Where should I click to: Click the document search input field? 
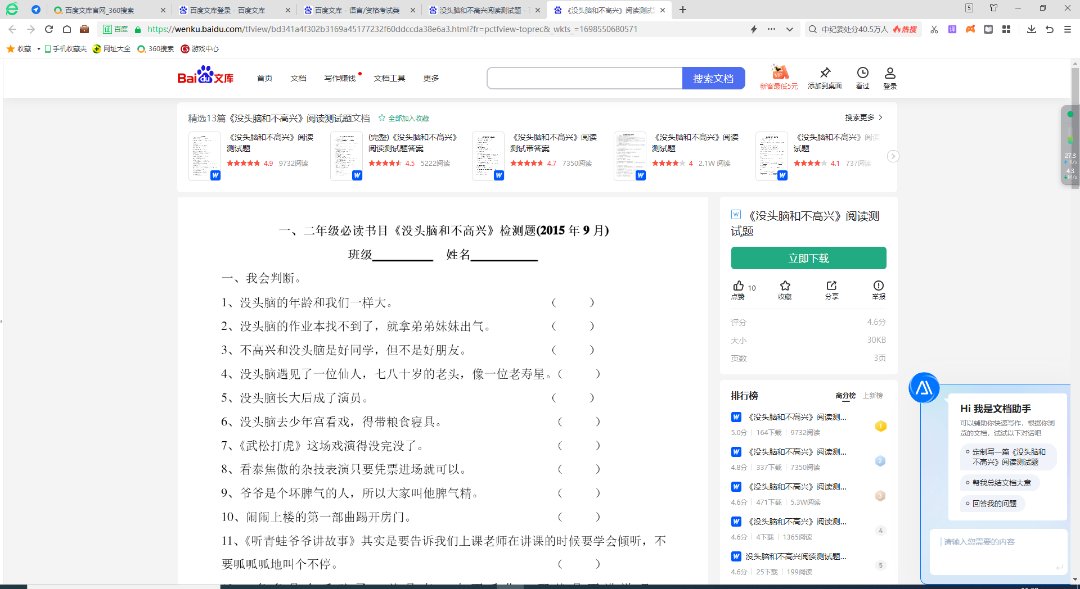click(x=584, y=78)
